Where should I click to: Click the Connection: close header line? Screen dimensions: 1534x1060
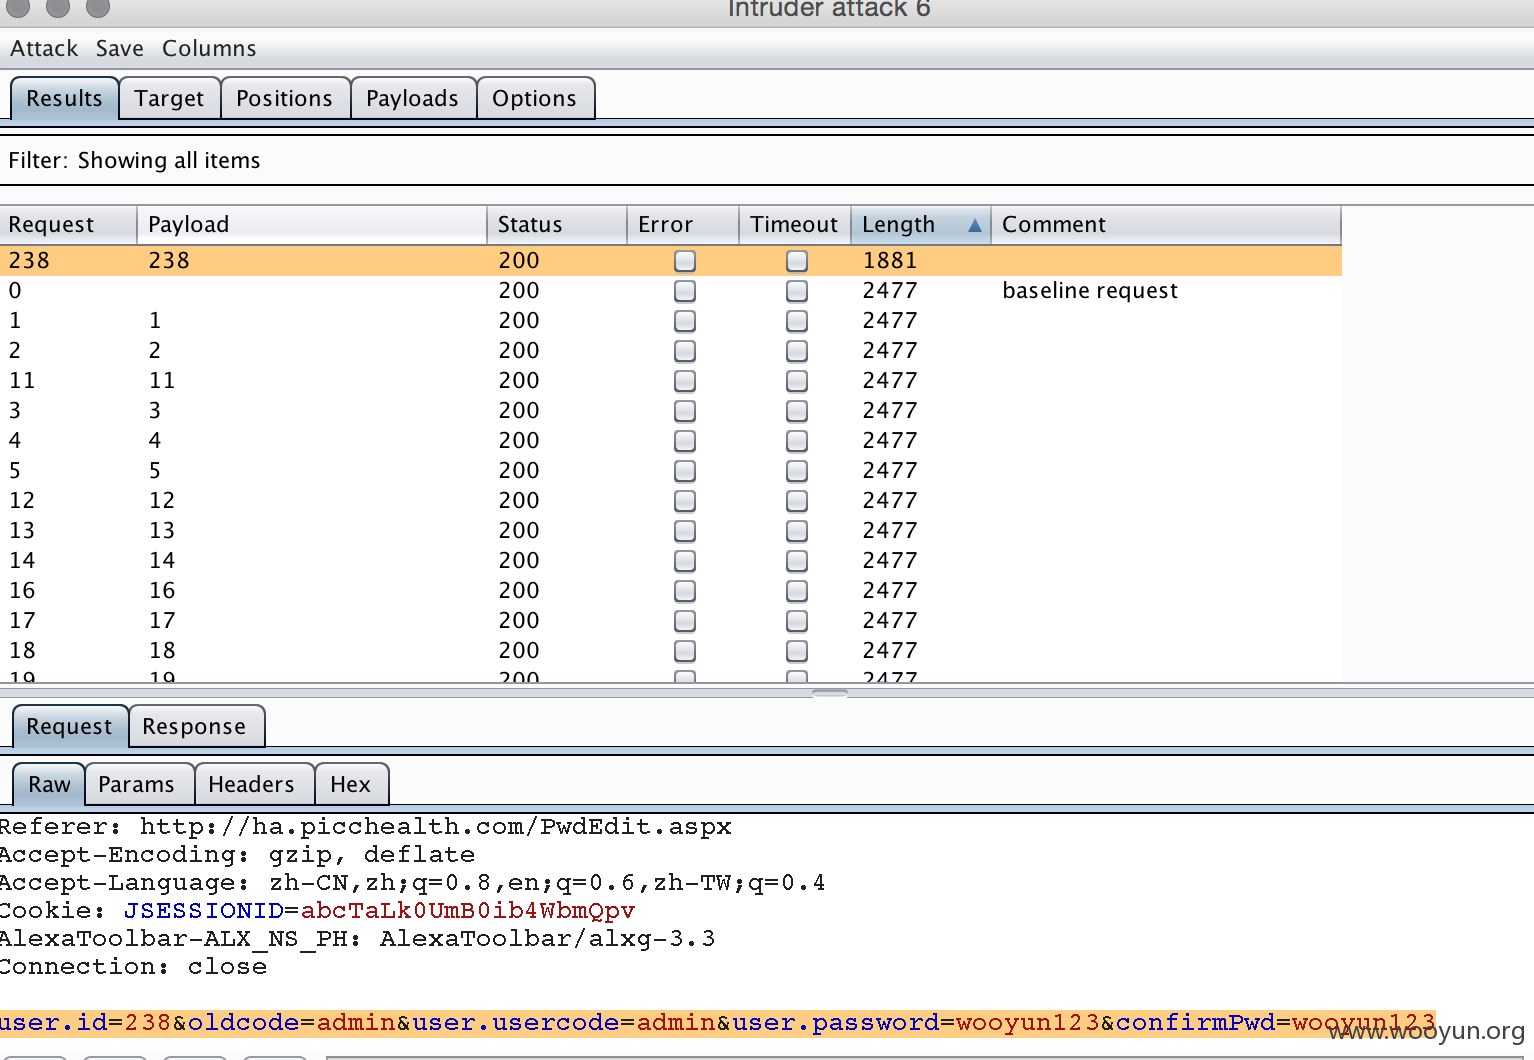point(134,967)
